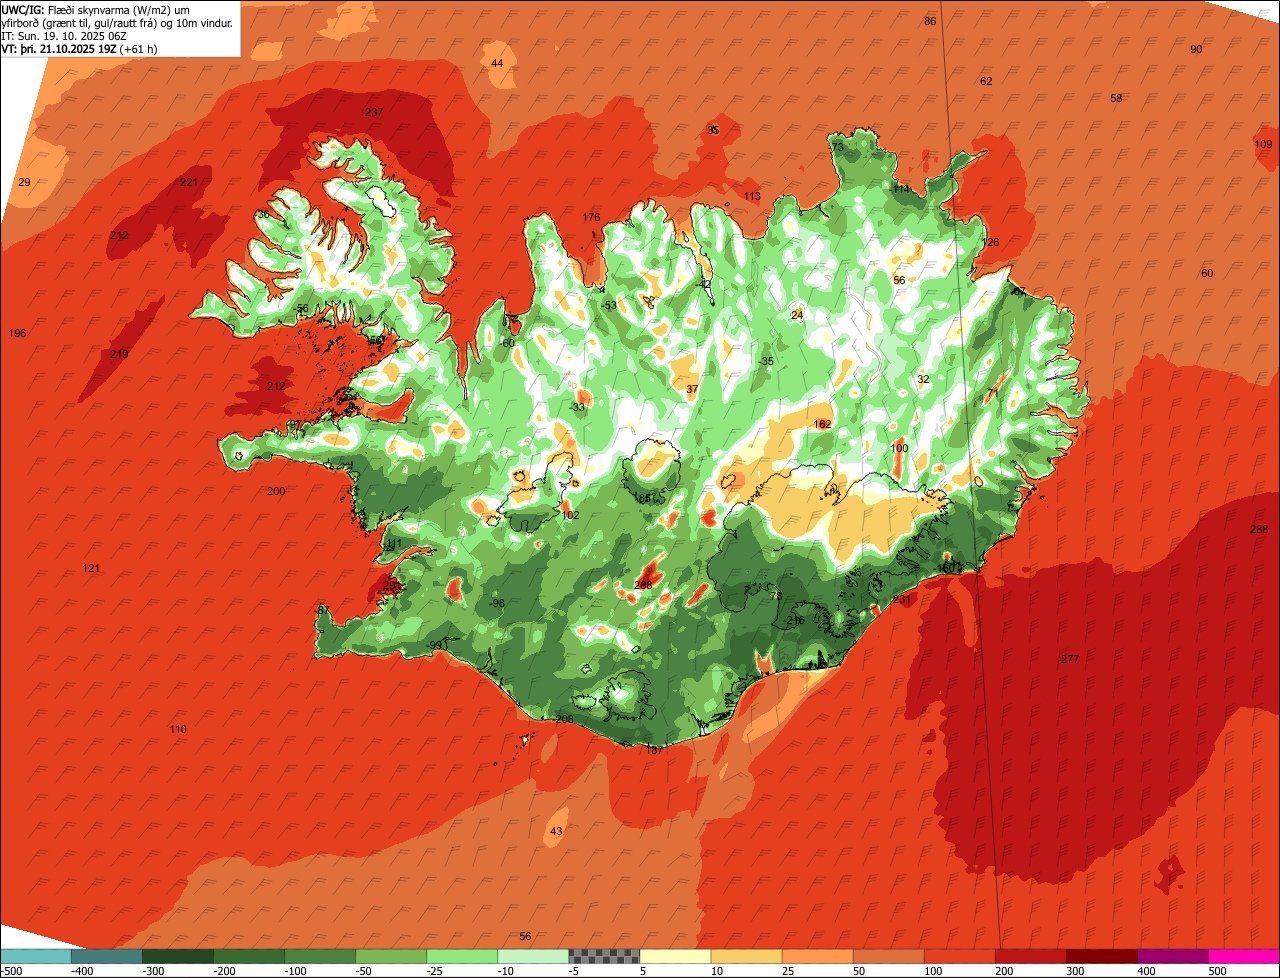Image resolution: width=1280 pixels, height=978 pixels.
Task: Pick the -25 to -10 bright green swatch
Action: pos(461,956)
